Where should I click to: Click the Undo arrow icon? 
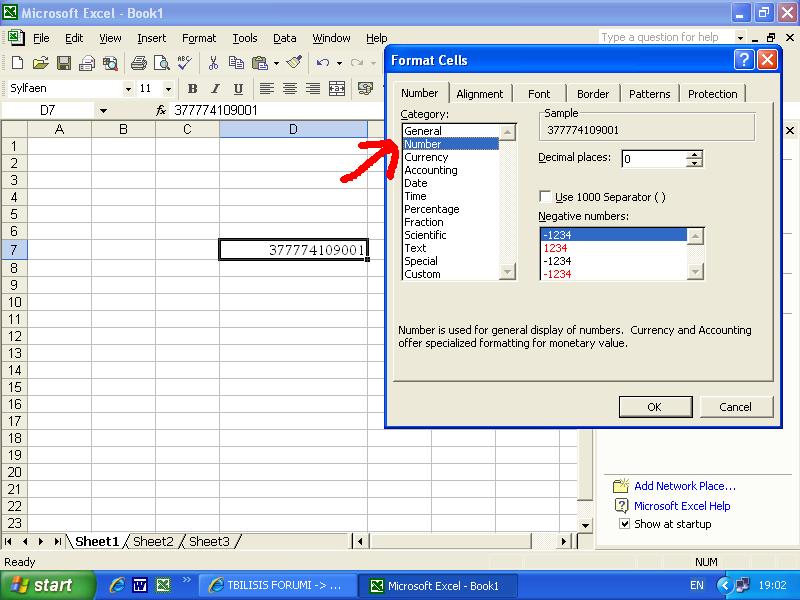322,63
